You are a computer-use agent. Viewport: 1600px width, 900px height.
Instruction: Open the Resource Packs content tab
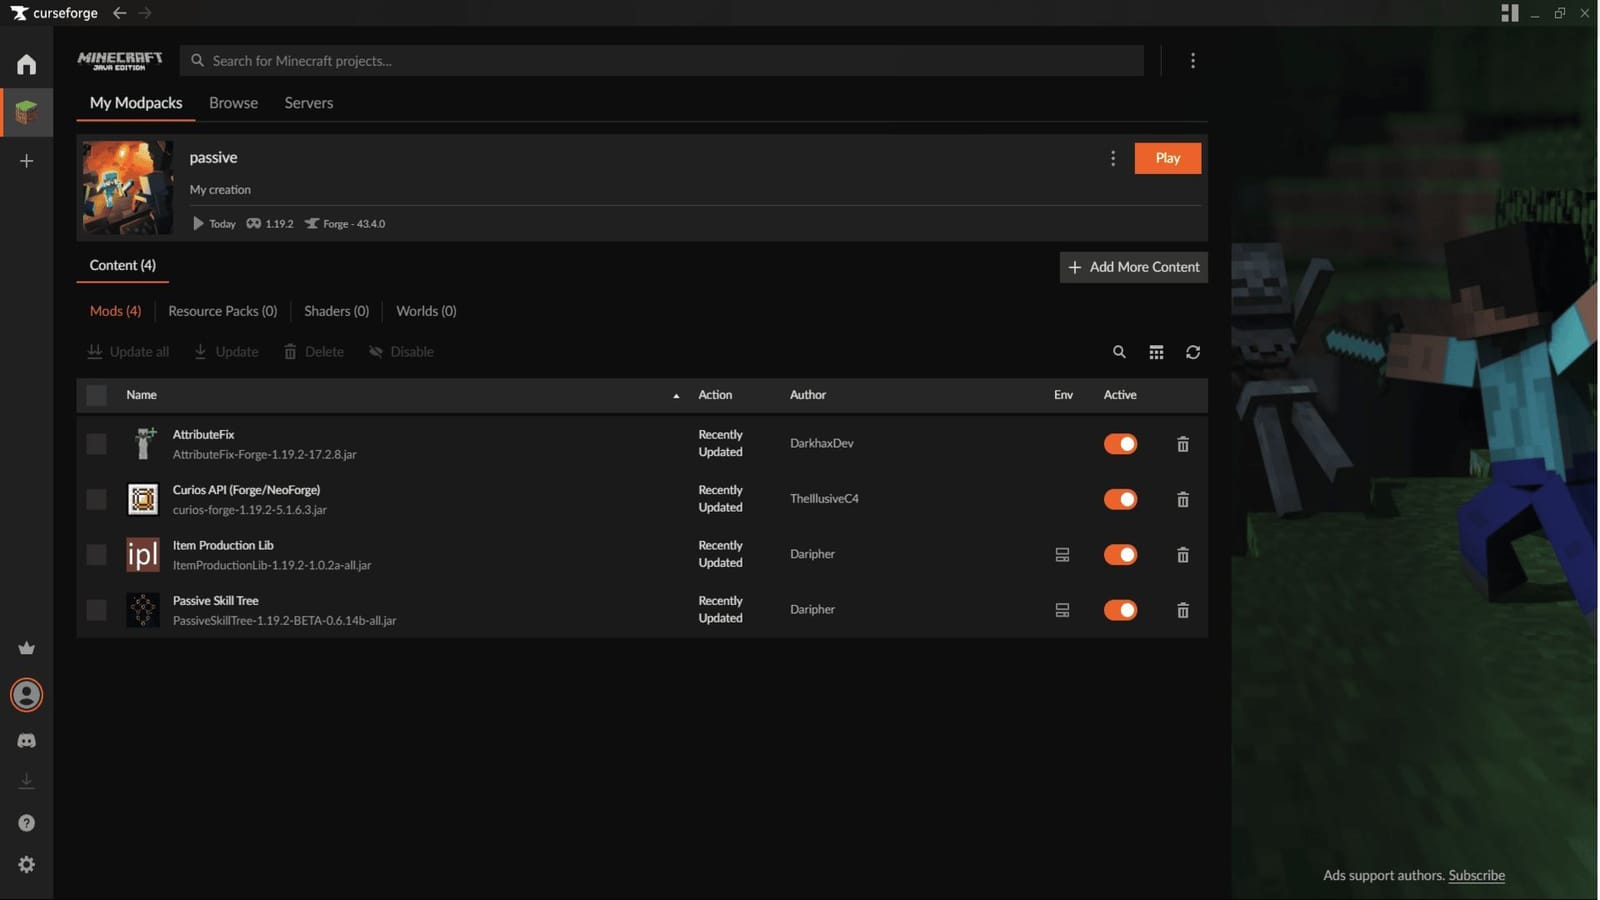click(222, 311)
